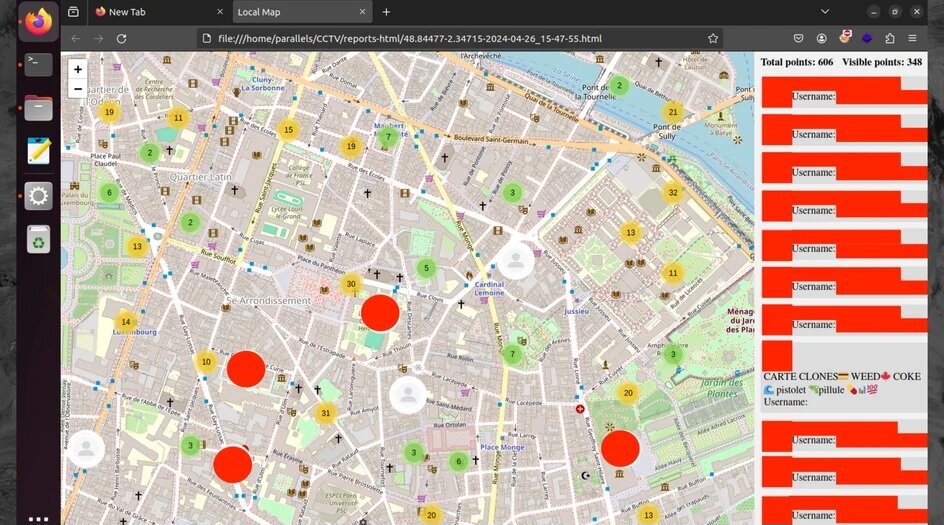
Task: Launch Terminal from the dock
Action: pyautogui.click(x=39, y=64)
